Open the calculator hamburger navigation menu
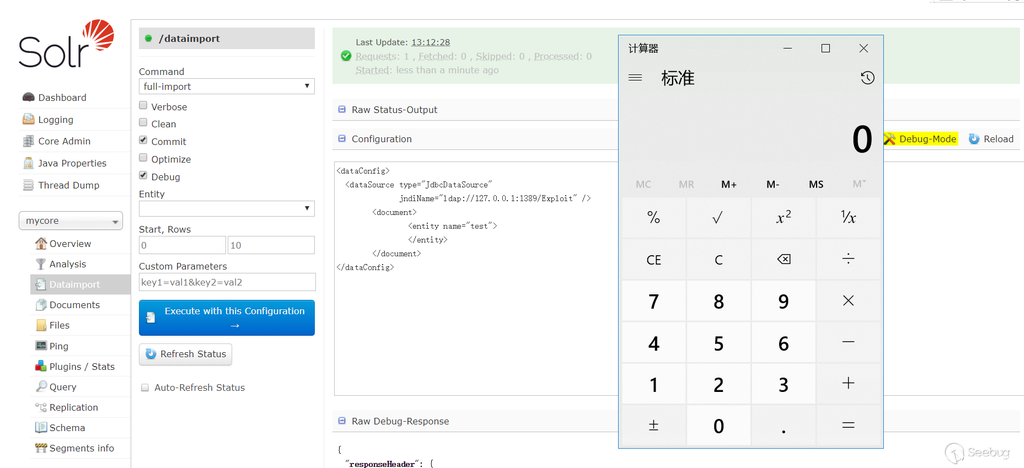The height and width of the screenshot is (468, 1024). coord(635,78)
